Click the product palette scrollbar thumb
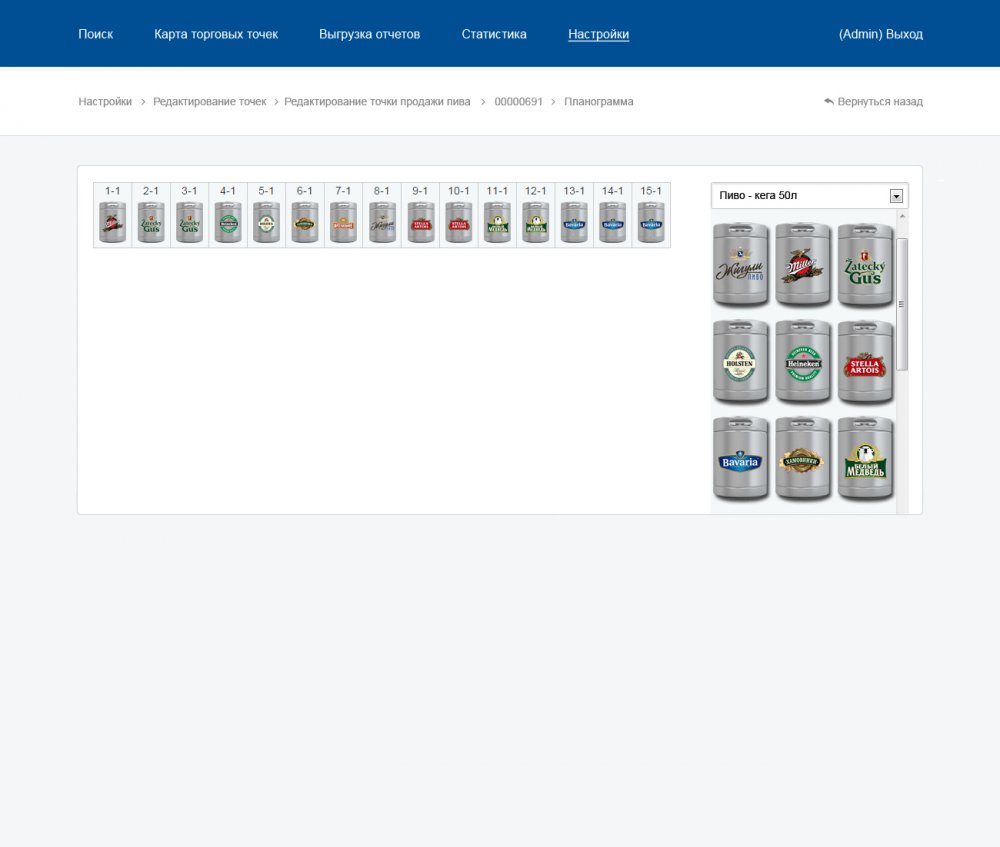 (901, 304)
